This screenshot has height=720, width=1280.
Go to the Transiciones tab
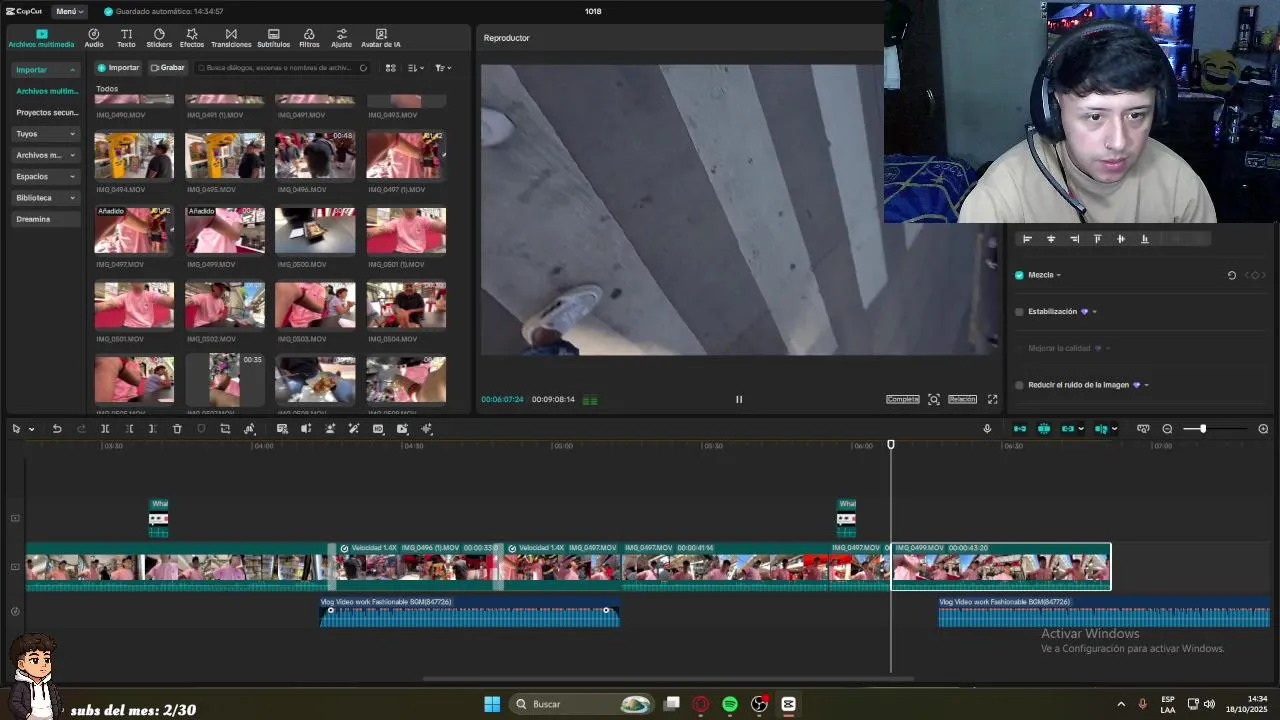tap(231, 38)
